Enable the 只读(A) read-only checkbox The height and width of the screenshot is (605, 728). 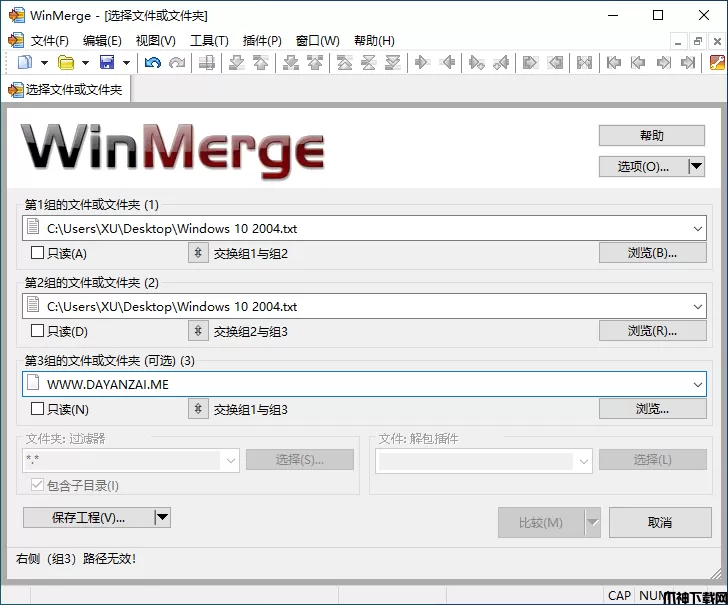[x=37, y=253]
